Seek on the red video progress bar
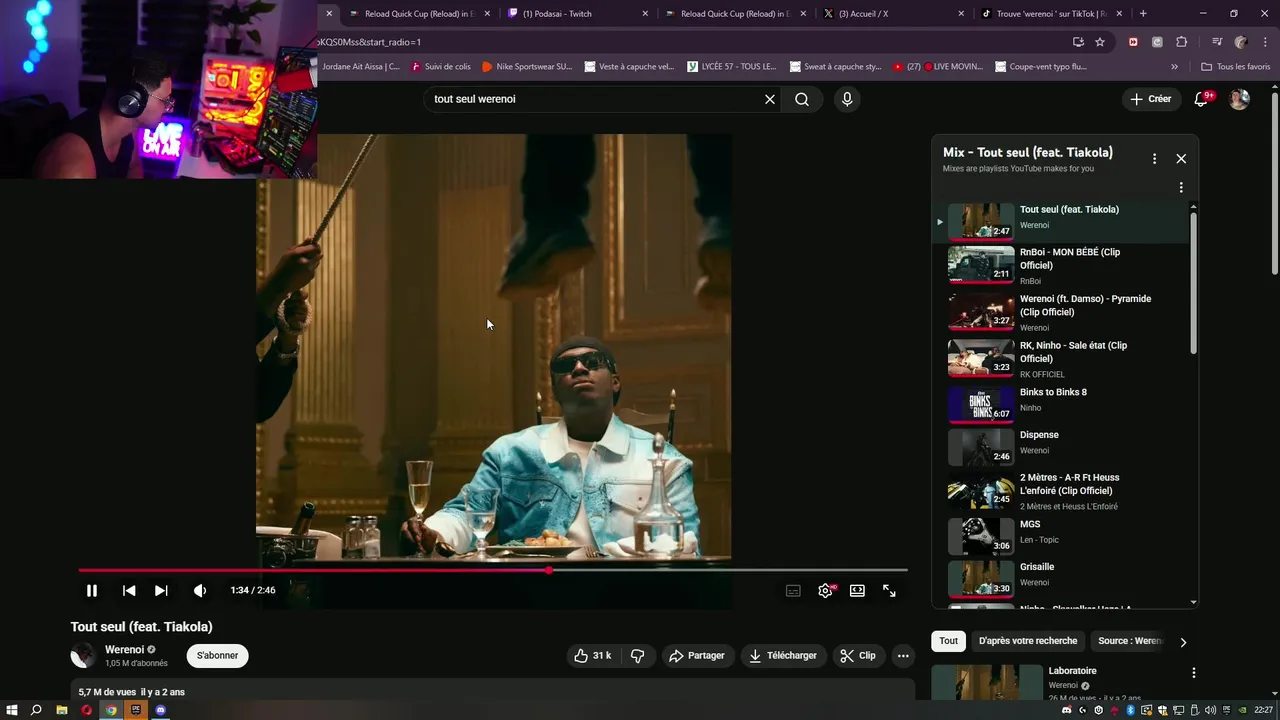The height and width of the screenshot is (720, 1280). tap(493, 570)
